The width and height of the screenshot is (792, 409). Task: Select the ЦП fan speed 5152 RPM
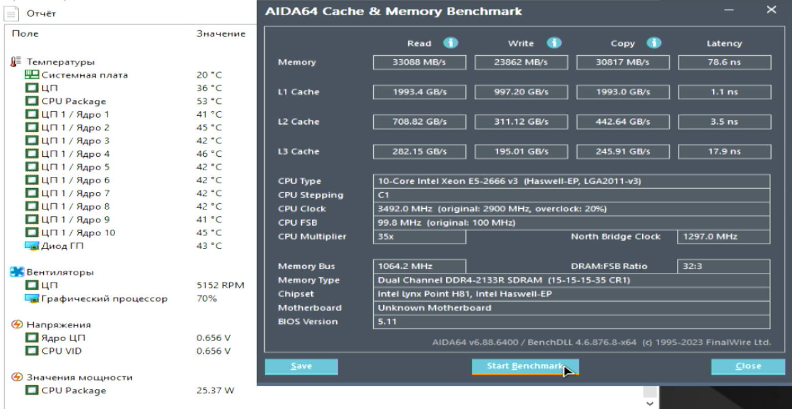pyautogui.click(x=220, y=285)
